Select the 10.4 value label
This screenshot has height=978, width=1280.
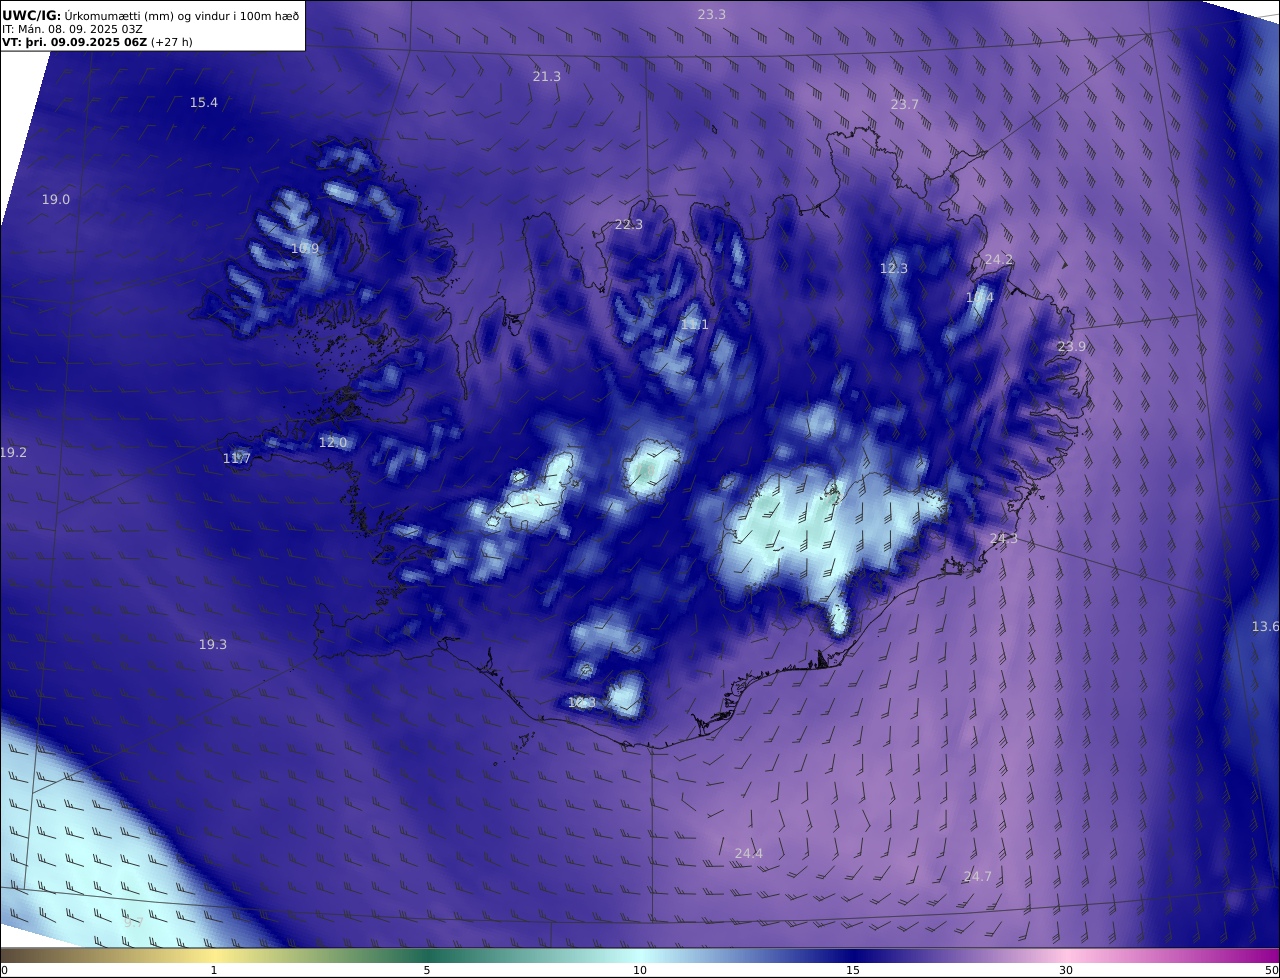980,297
